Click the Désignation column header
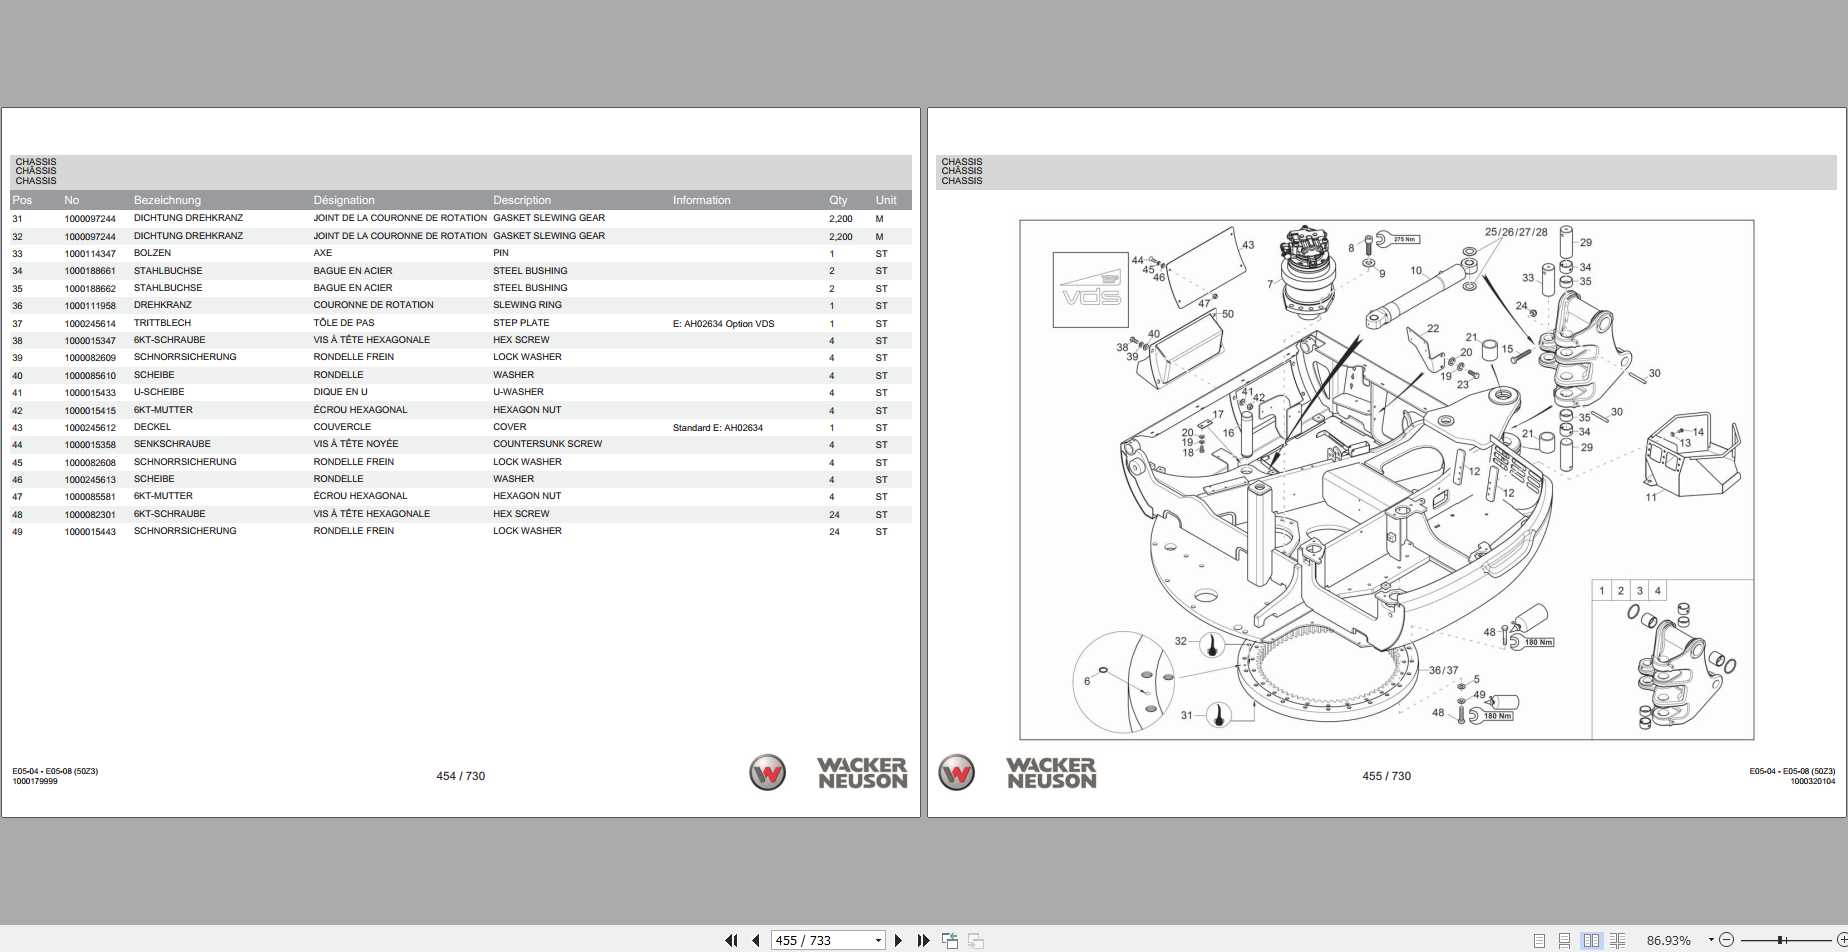 click(x=344, y=200)
